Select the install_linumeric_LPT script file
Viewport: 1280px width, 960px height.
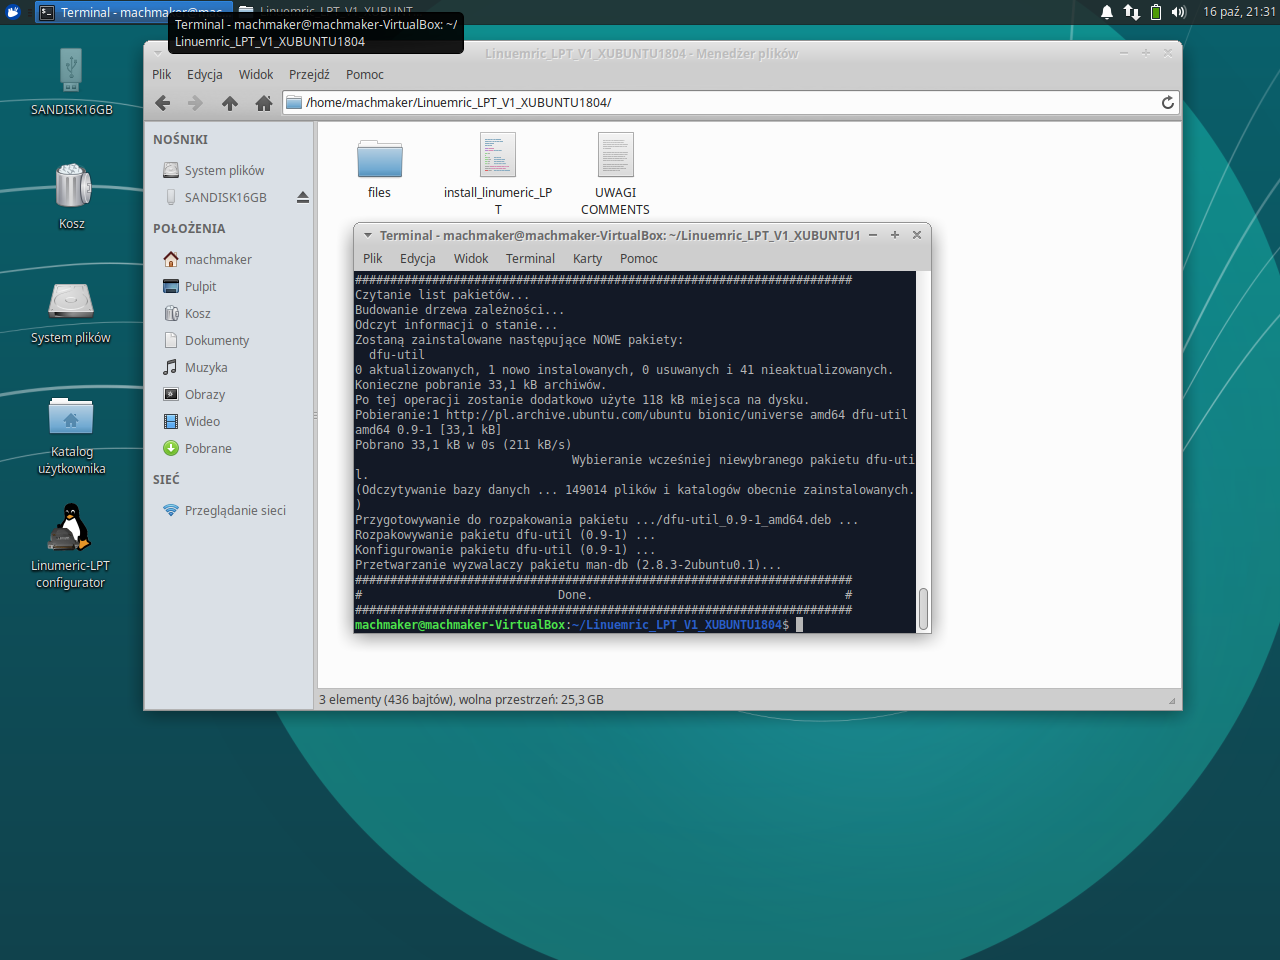pyautogui.click(x=498, y=157)
